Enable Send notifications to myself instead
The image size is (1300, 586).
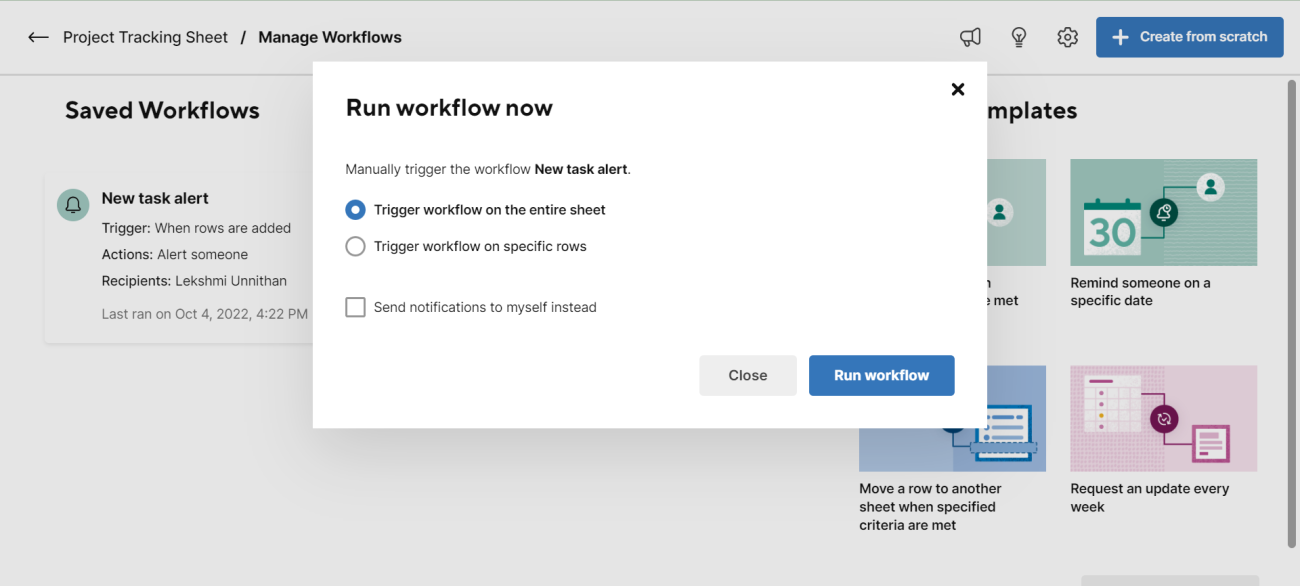pyautogui.click(x=355, y=307)
